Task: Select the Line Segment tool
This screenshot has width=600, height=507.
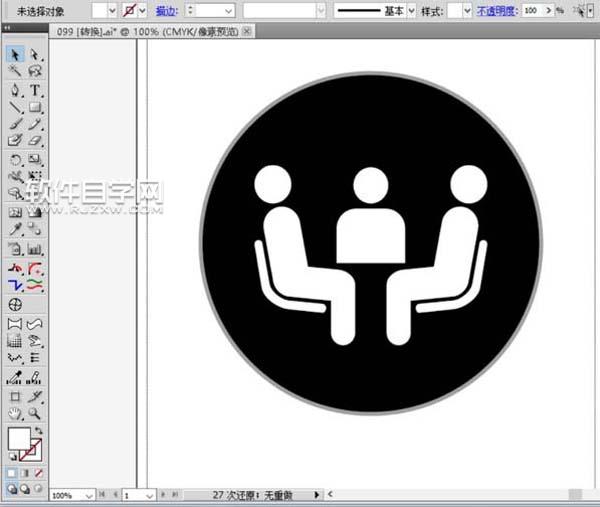Action: point(15,107)
